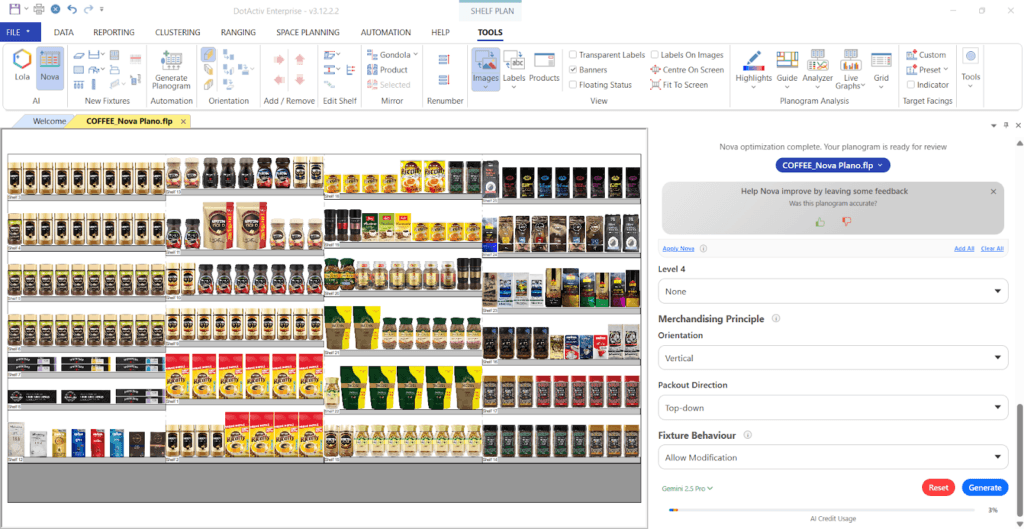
Task: Click the thumbs down feedback icon
Action: [846, 222]
